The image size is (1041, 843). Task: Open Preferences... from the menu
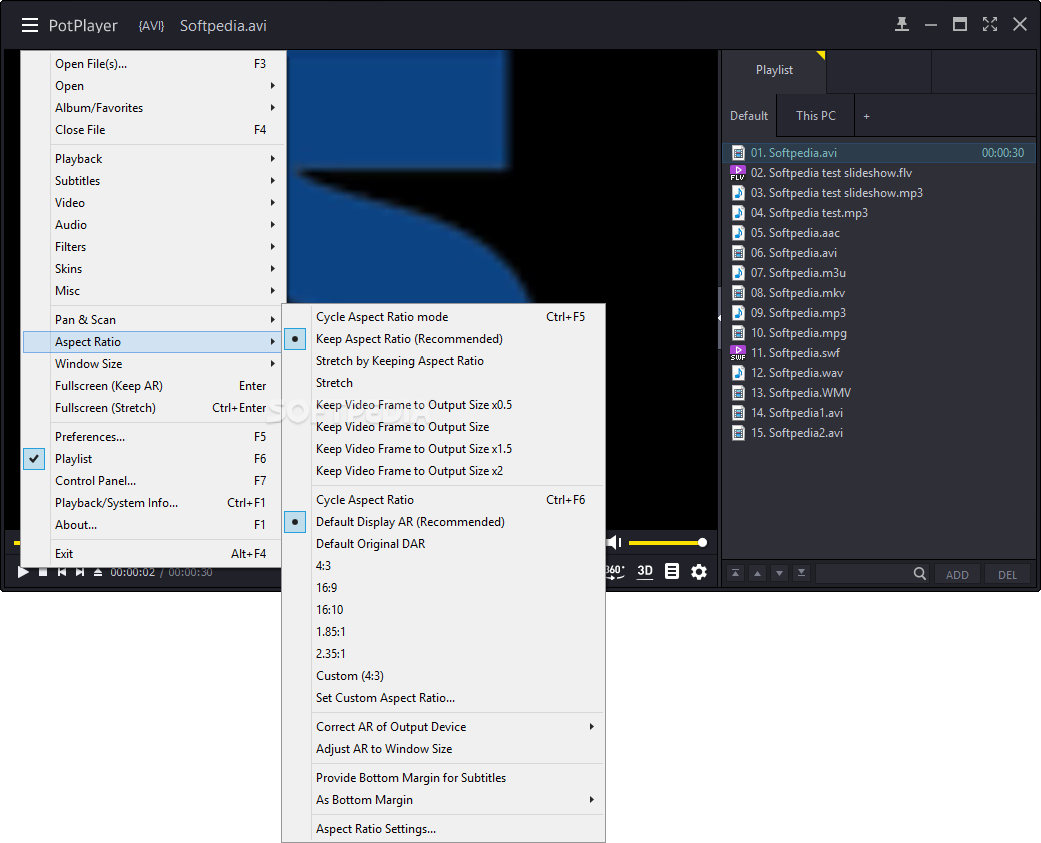pos(153,437)
